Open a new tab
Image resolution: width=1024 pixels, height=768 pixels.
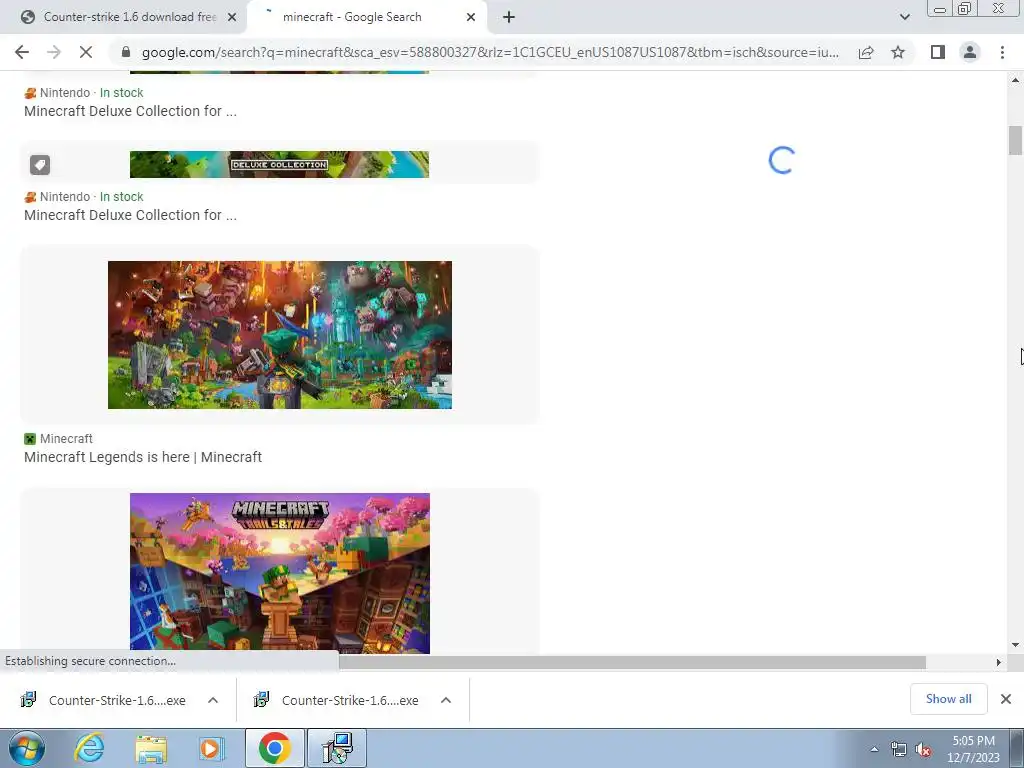pyautogui.click(x=509, y=18)
